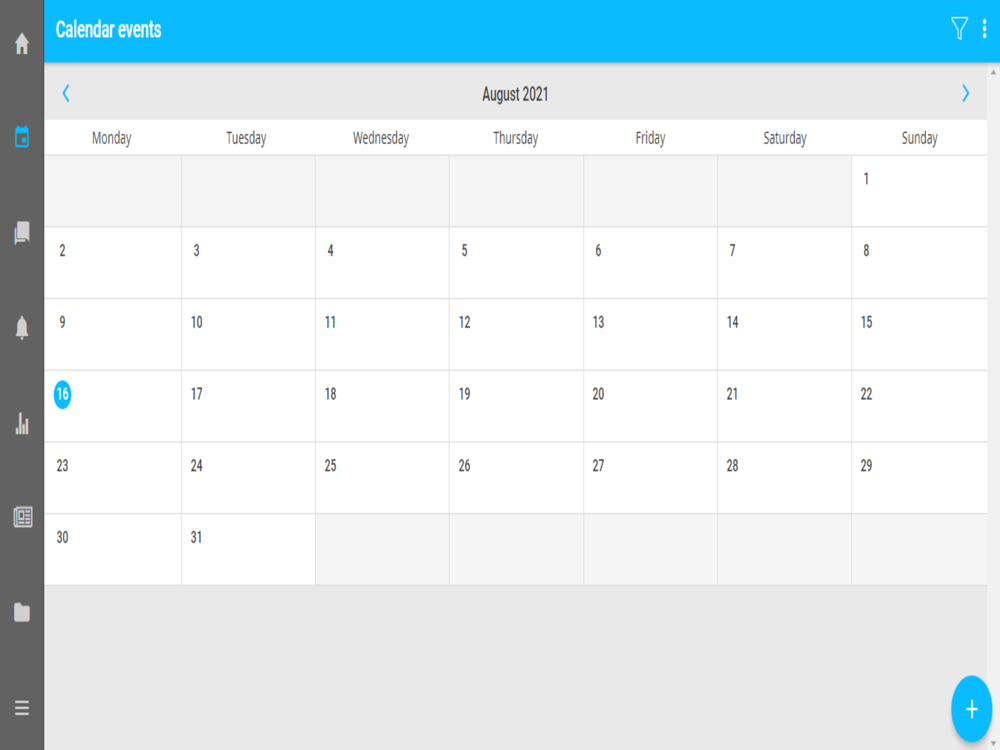Select day 20 in the calendar

coord(651,406)
